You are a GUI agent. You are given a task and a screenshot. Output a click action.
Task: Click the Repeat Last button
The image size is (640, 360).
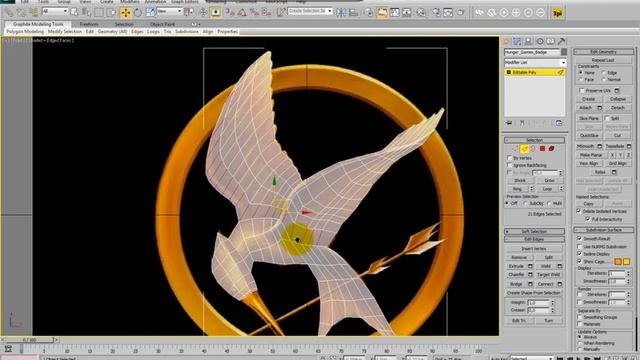pos(603,60)
